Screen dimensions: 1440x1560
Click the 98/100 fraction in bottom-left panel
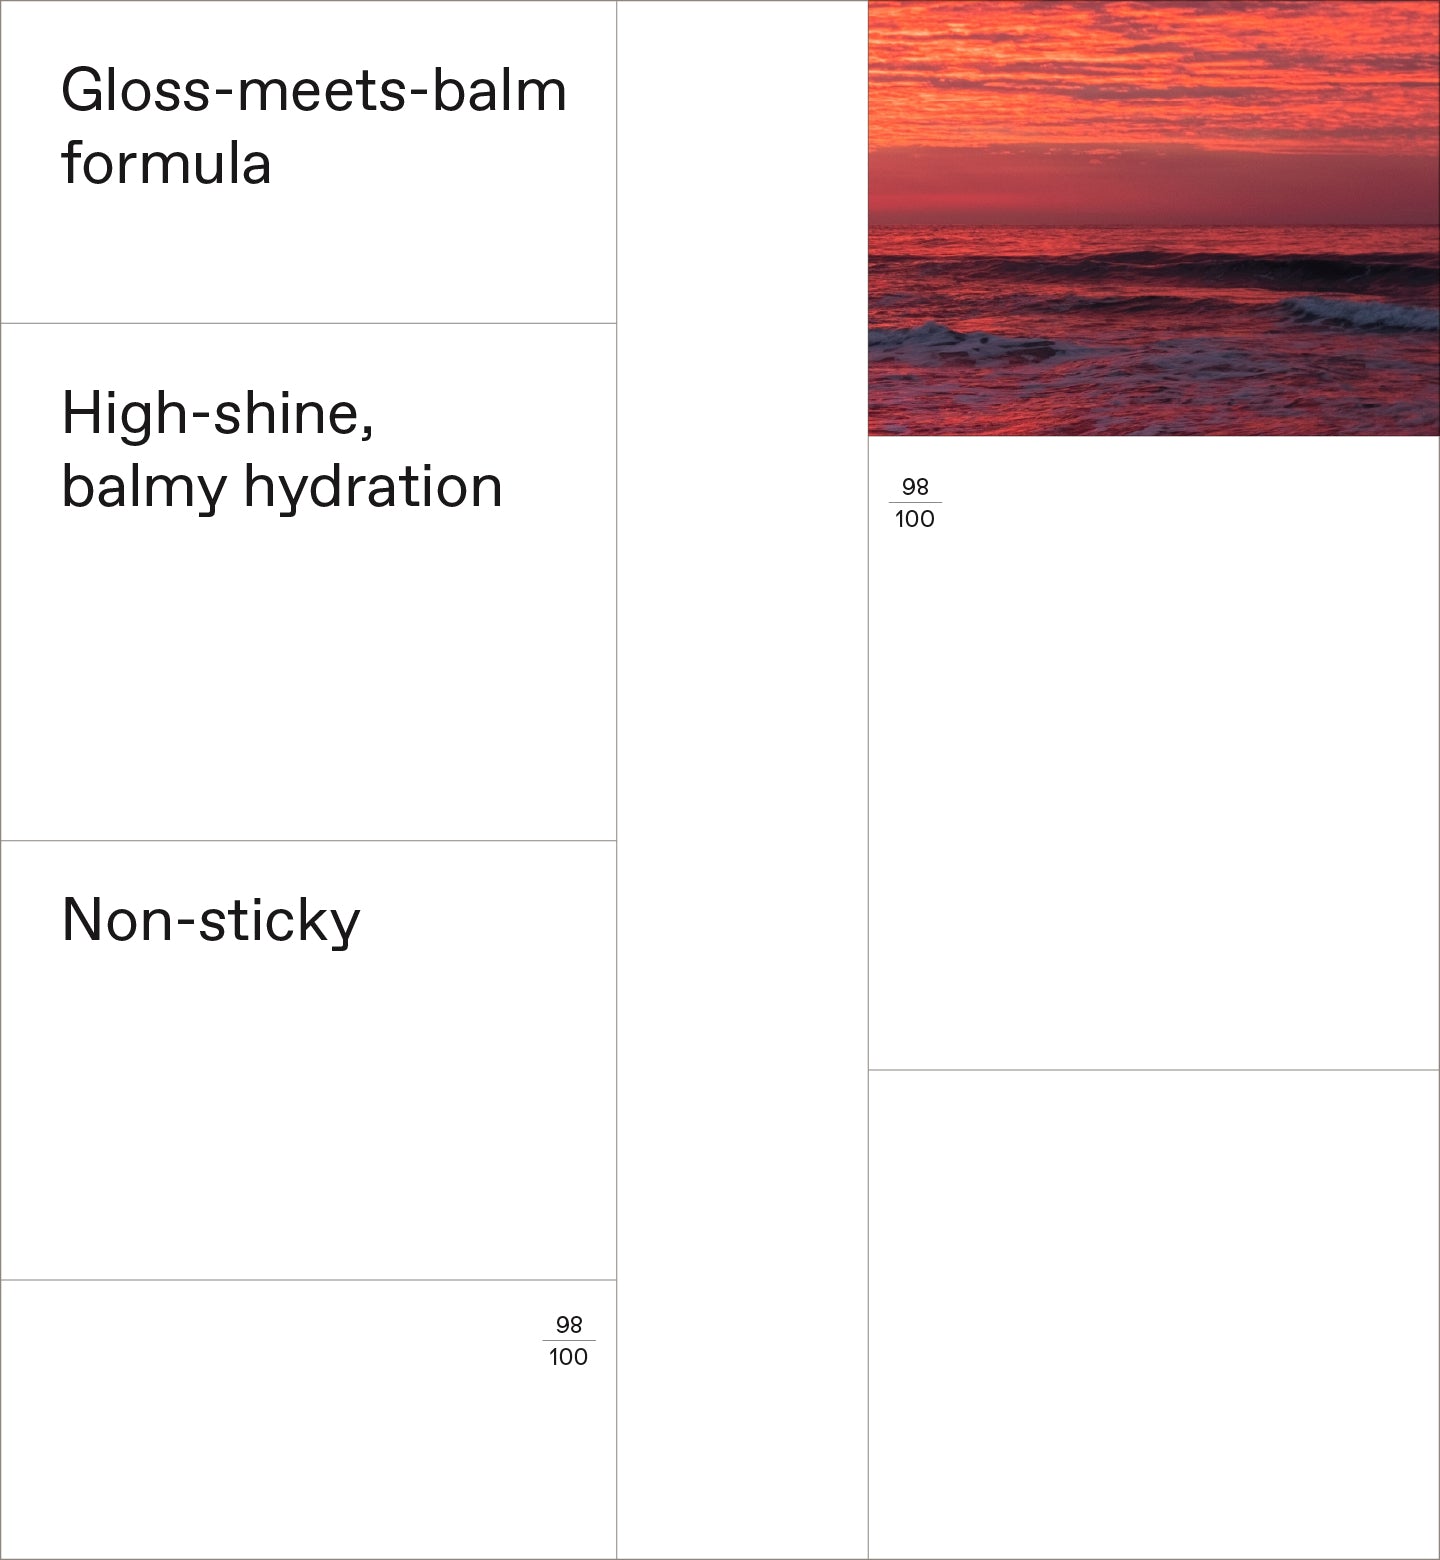tap(568, 1341)
